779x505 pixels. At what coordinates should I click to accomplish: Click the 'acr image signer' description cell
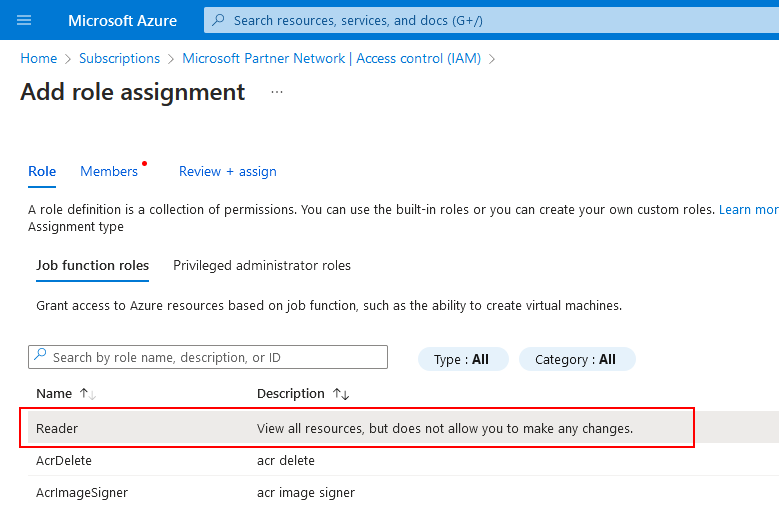(306, 493)
